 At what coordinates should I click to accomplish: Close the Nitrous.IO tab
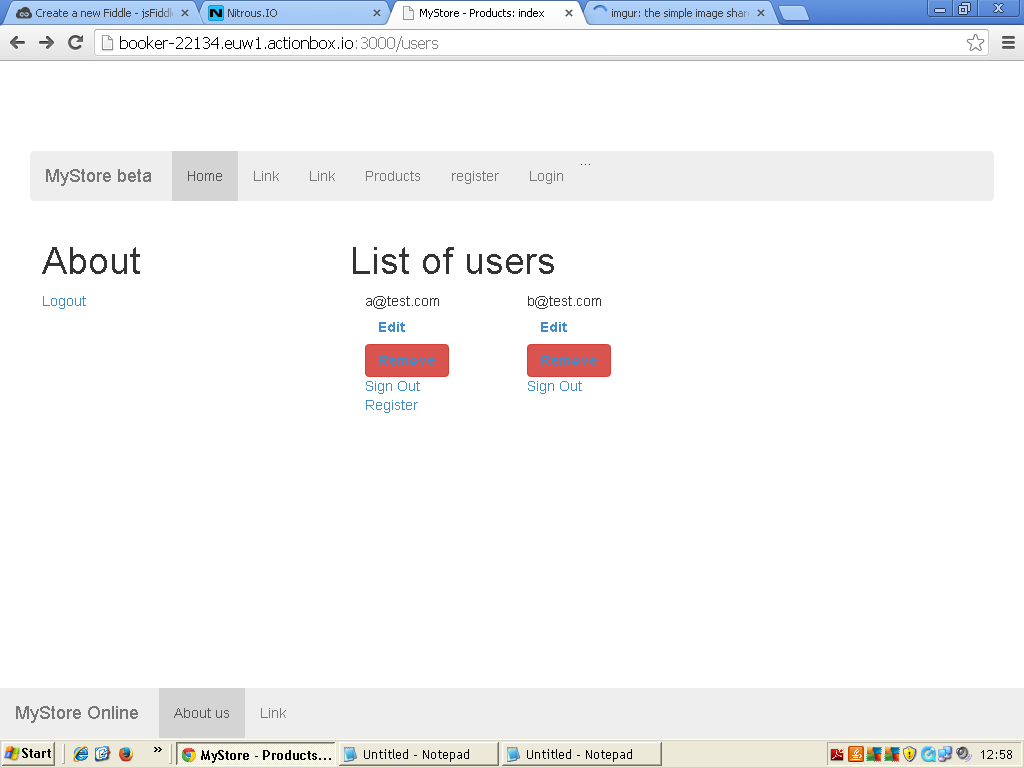pos(377,13)
